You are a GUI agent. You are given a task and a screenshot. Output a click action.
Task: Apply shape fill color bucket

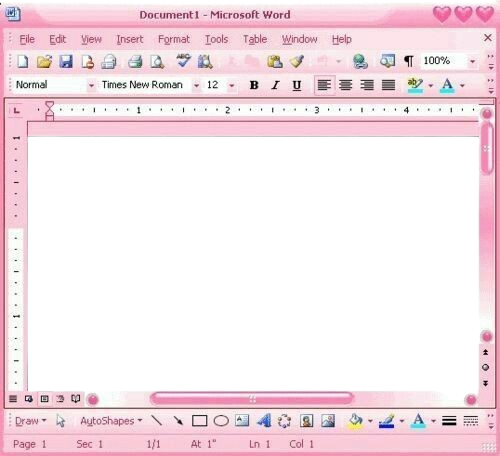[356, 421]
